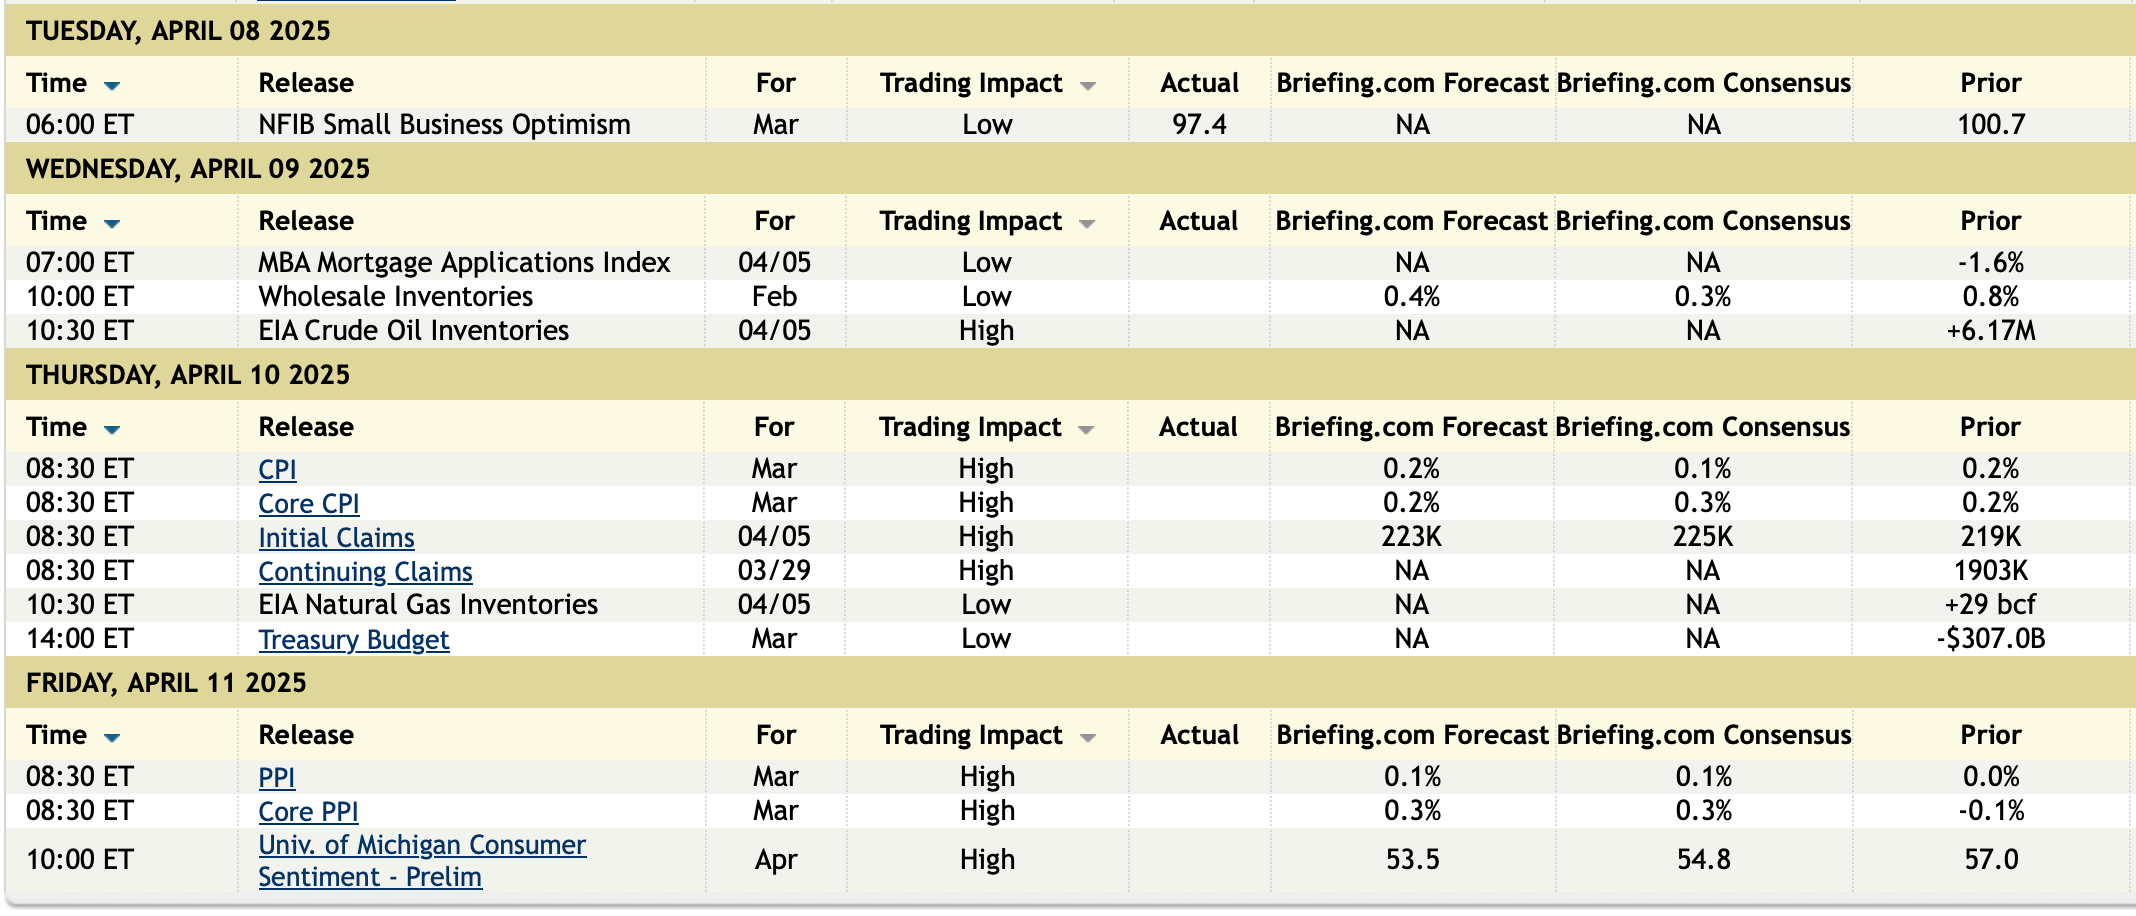
Task: Open the Core CPI link
Action: click(x=308, y=503)
